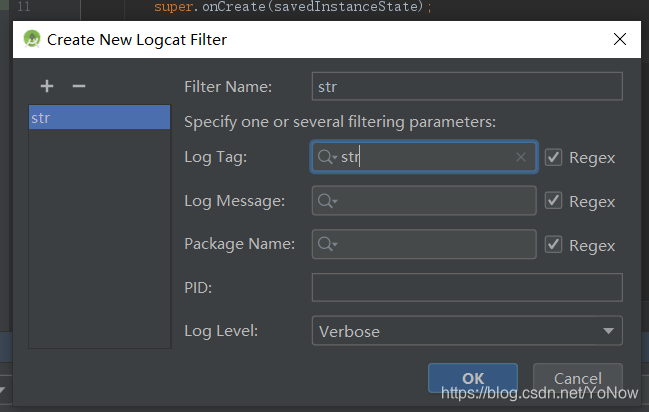Remove selected filter with minus icon
649x412 pixels.
tap(79, 86)
